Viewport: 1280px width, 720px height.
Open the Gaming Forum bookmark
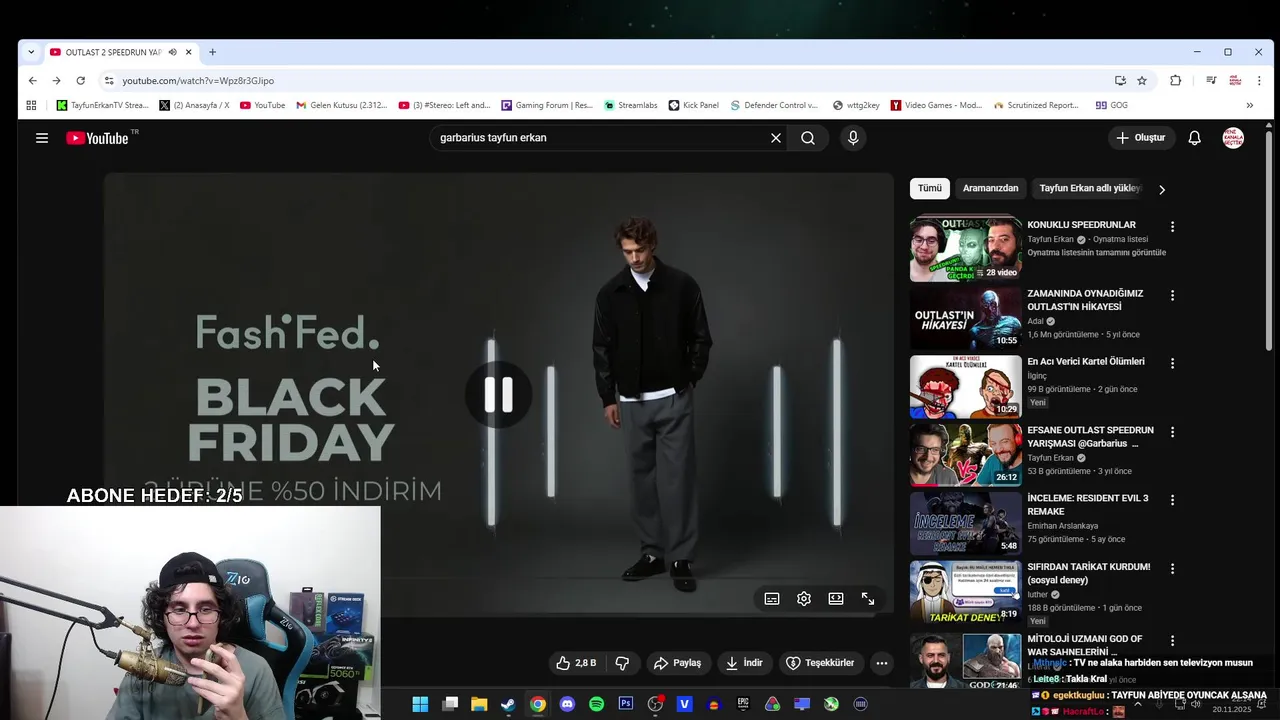[x=547, y=105]
